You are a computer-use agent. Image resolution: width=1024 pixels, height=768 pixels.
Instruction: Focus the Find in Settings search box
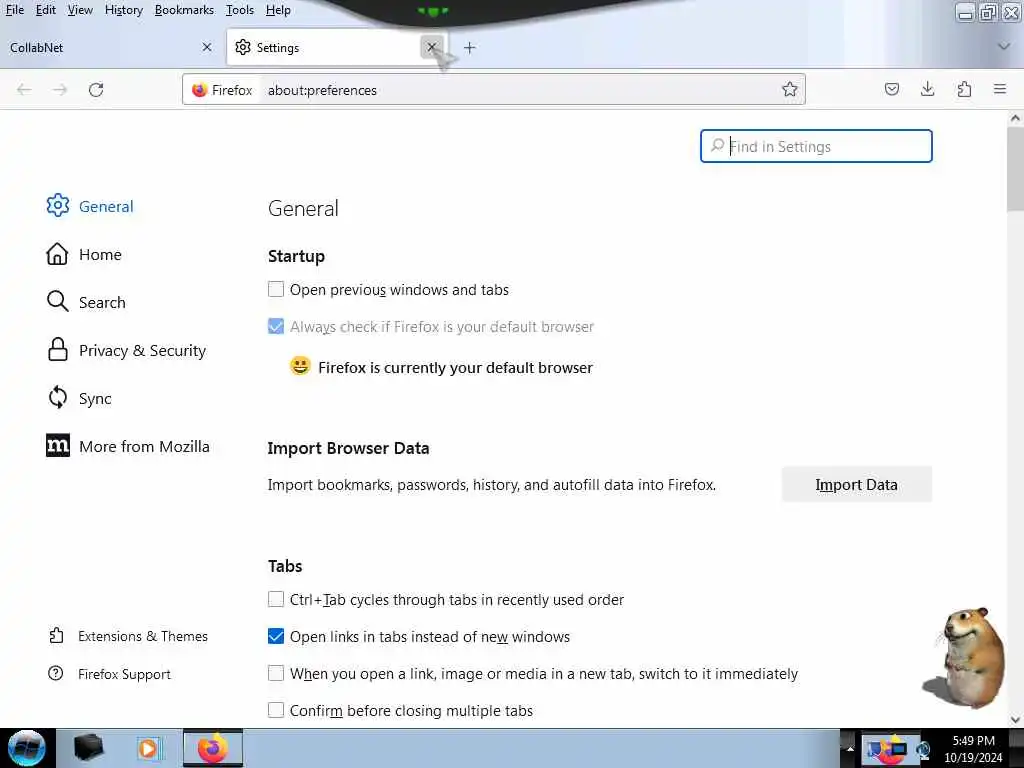point(816,146)
